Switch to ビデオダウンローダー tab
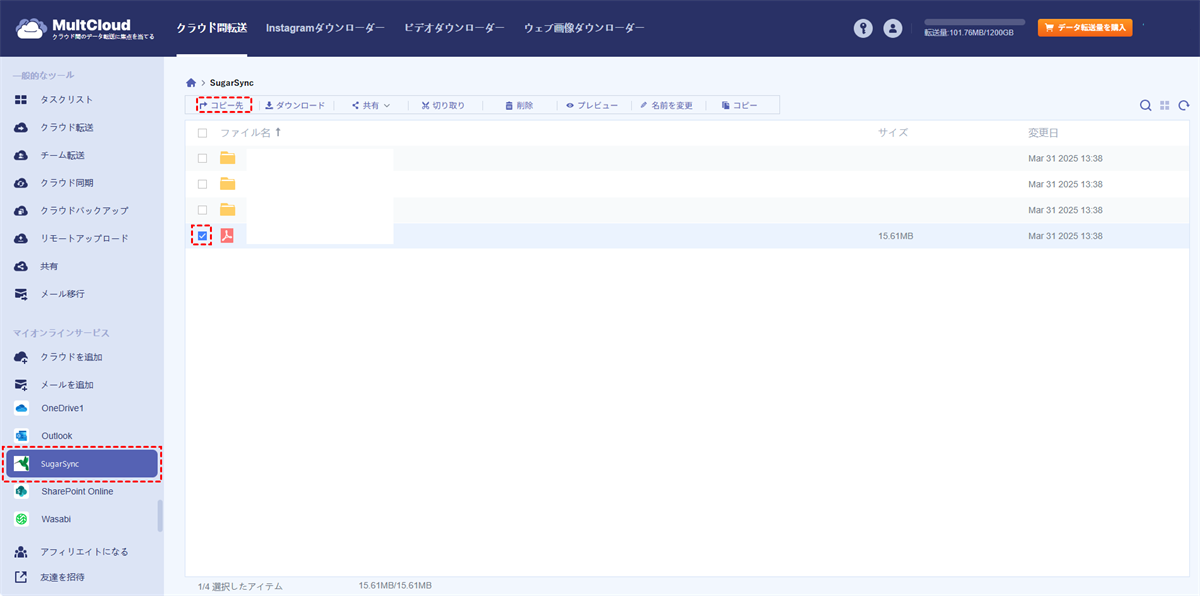This screenshot has width=1200, height=596. (x=454, y=28)
